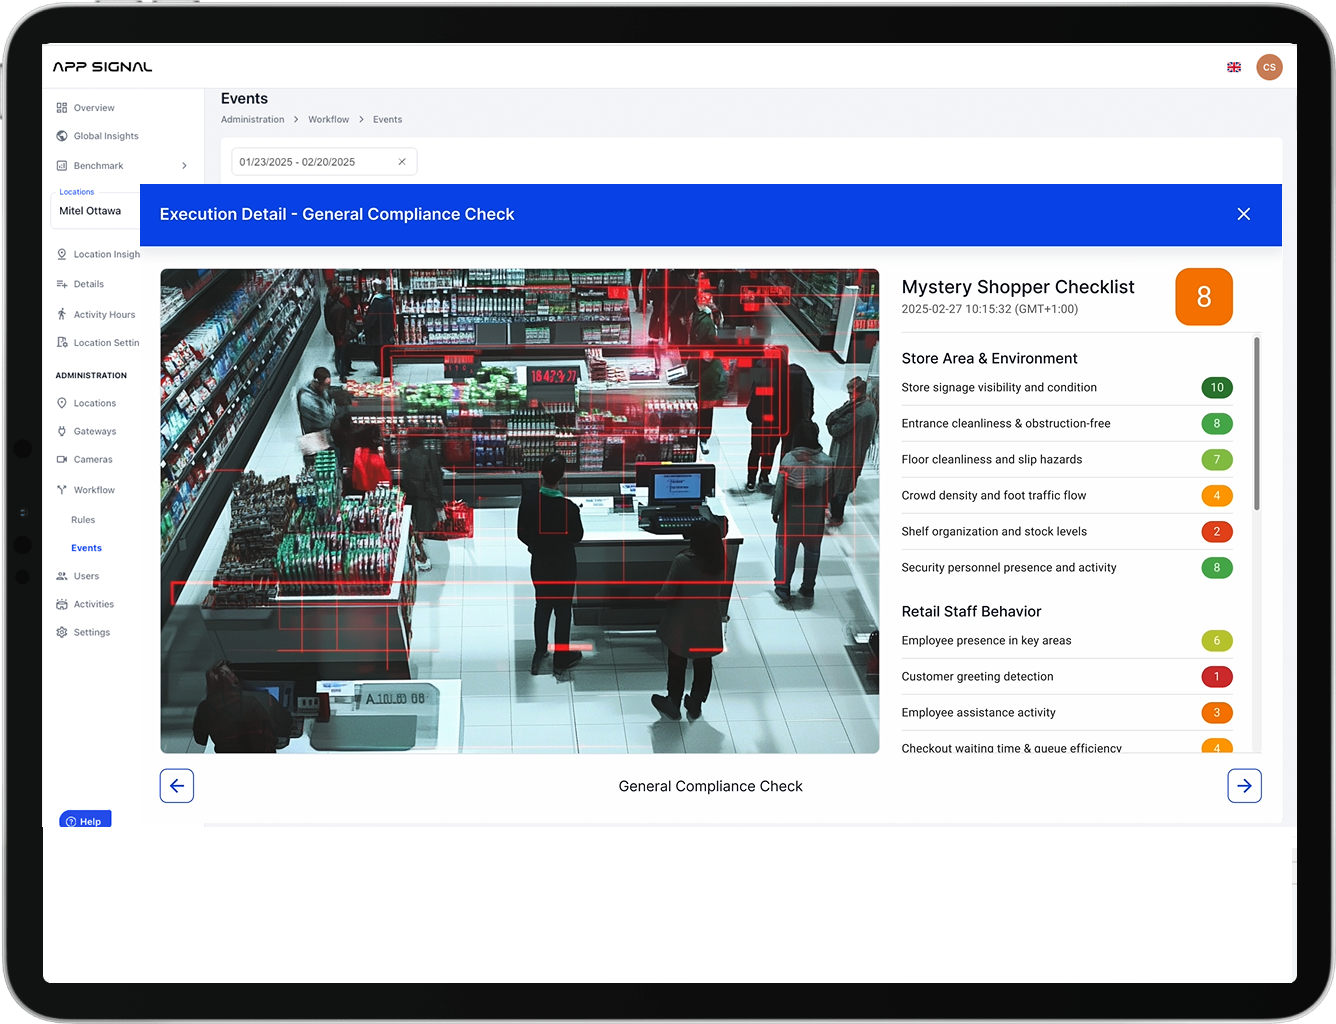Click the Overview grid icon in sidebar

pos(62,108)
